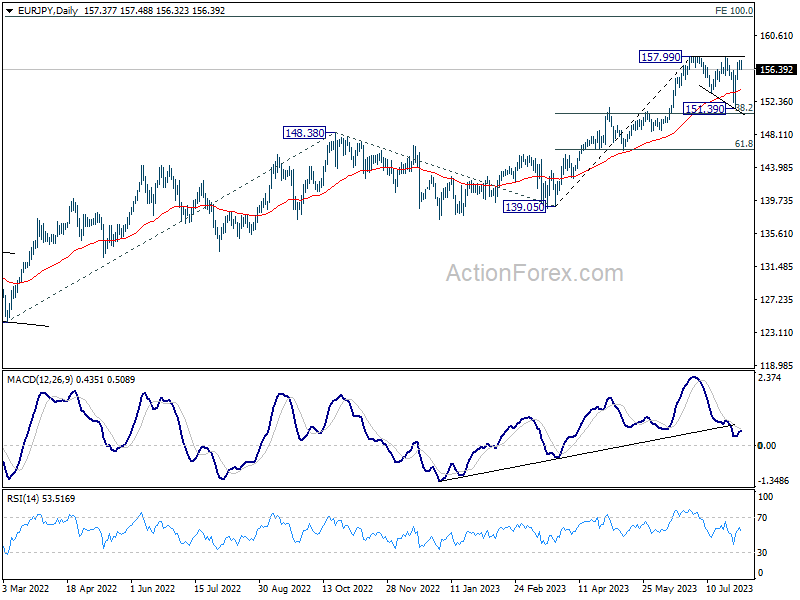Screen dimensions: 800x600
Task: Click the ActionForex.com watermark
Action: [x=535, y=273]
